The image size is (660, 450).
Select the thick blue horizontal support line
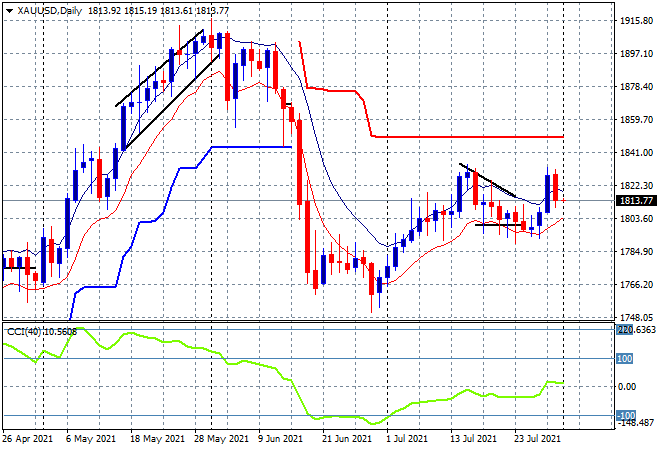[x=252, y=147]
